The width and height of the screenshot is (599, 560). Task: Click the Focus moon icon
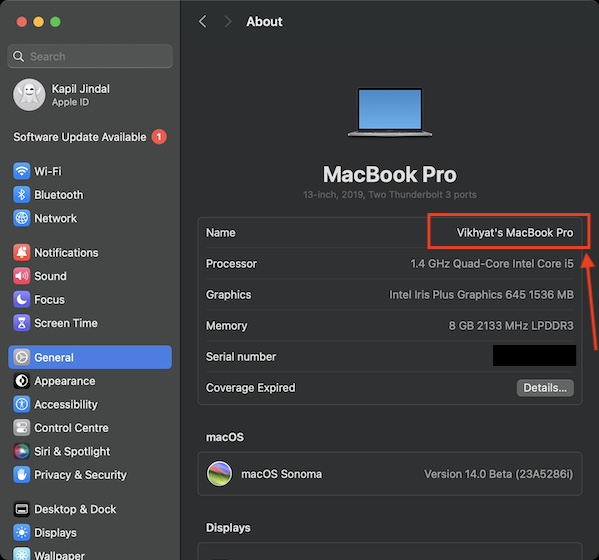[21, 299]
